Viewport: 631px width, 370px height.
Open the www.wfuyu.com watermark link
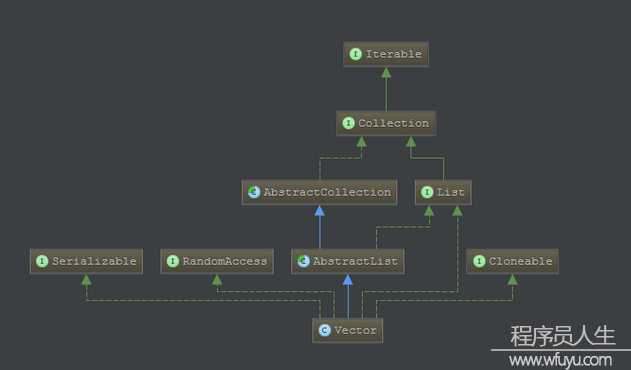tap(560, 360)
